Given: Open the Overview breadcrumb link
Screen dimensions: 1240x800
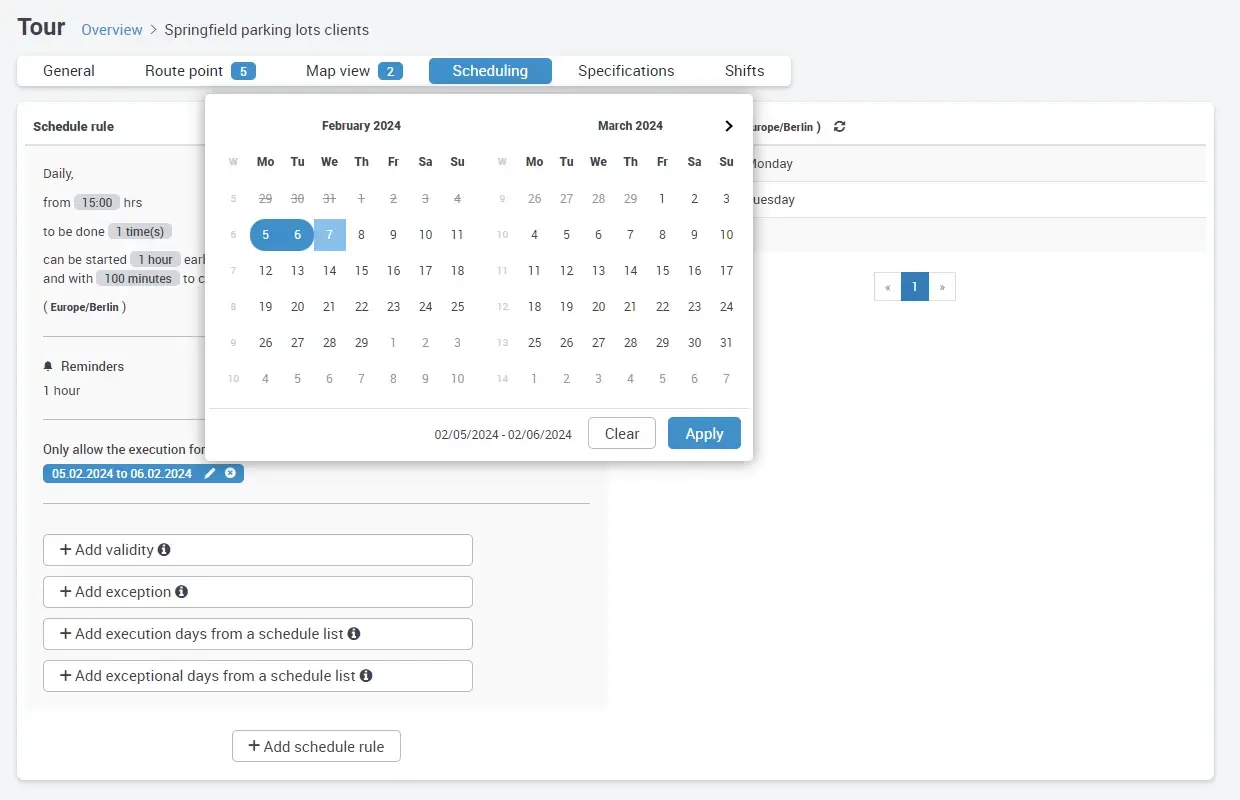Looking at the screenshot, I should click(x=111, y=30).
